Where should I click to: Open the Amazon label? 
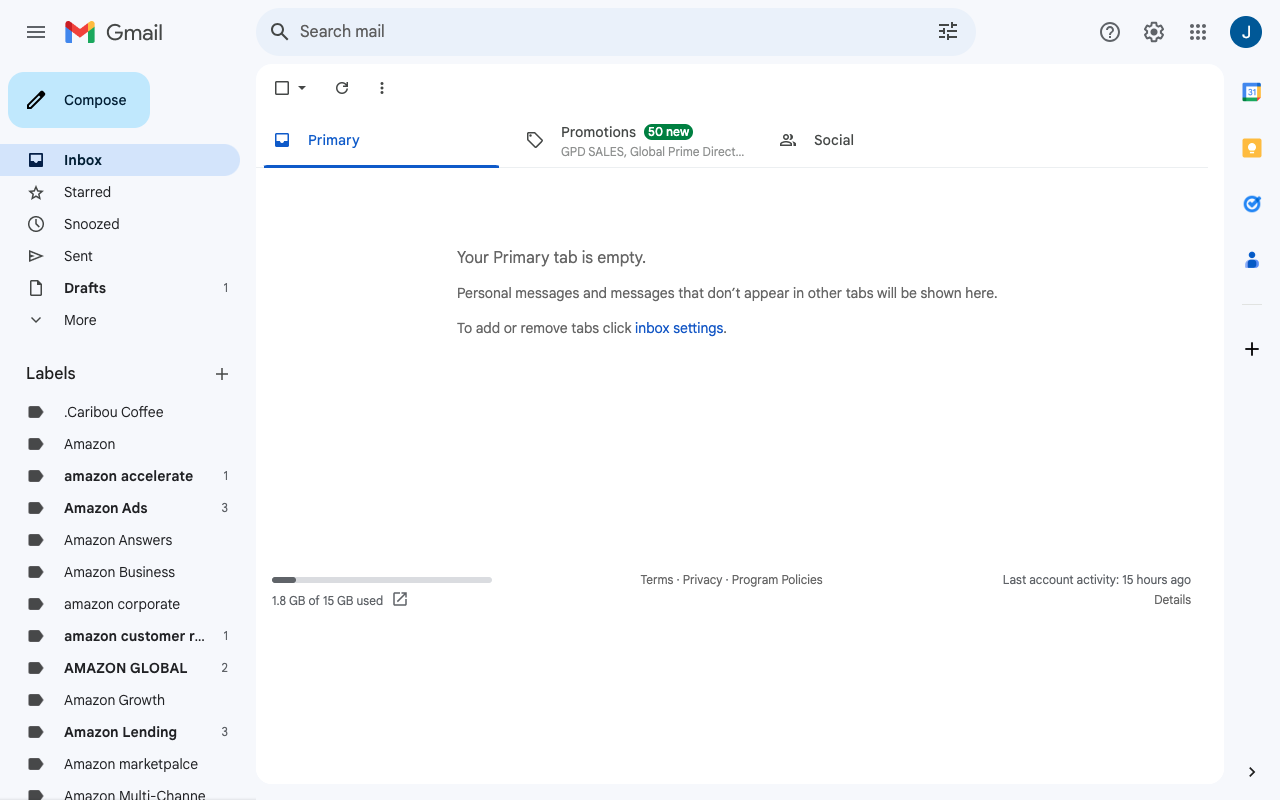pyautogui.click(x=120, y=444)
